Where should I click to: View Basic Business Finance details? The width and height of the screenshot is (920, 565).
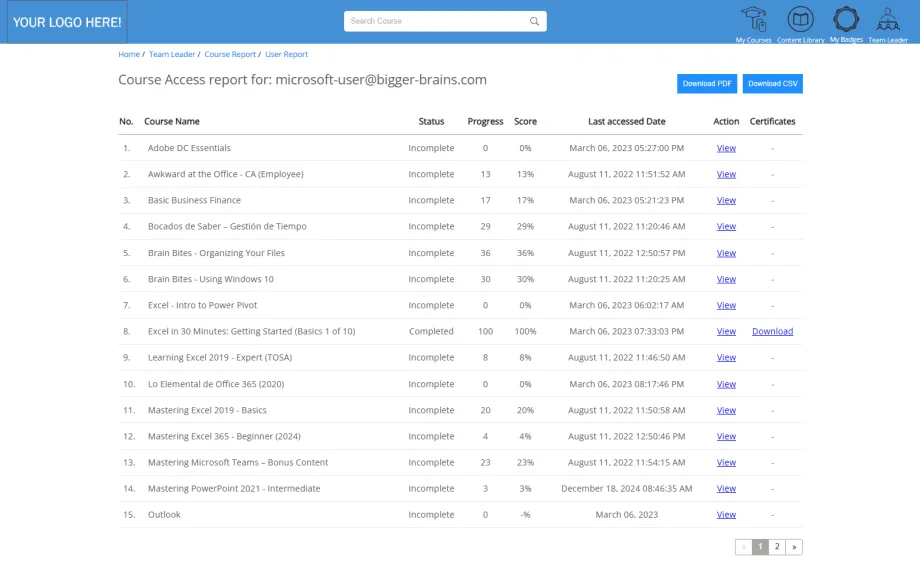726,201
